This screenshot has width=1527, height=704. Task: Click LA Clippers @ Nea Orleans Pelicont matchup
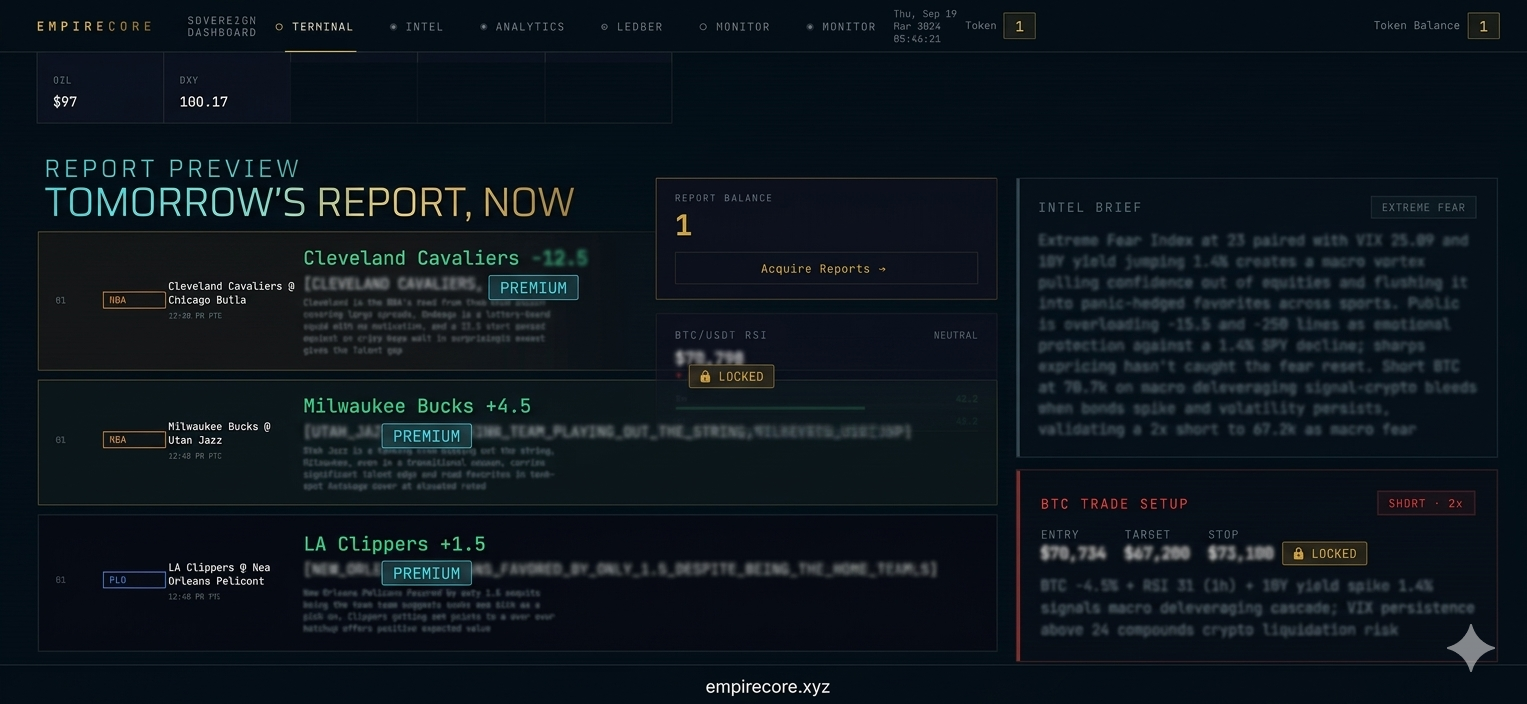pyautogui.click(x=219, y=574)
